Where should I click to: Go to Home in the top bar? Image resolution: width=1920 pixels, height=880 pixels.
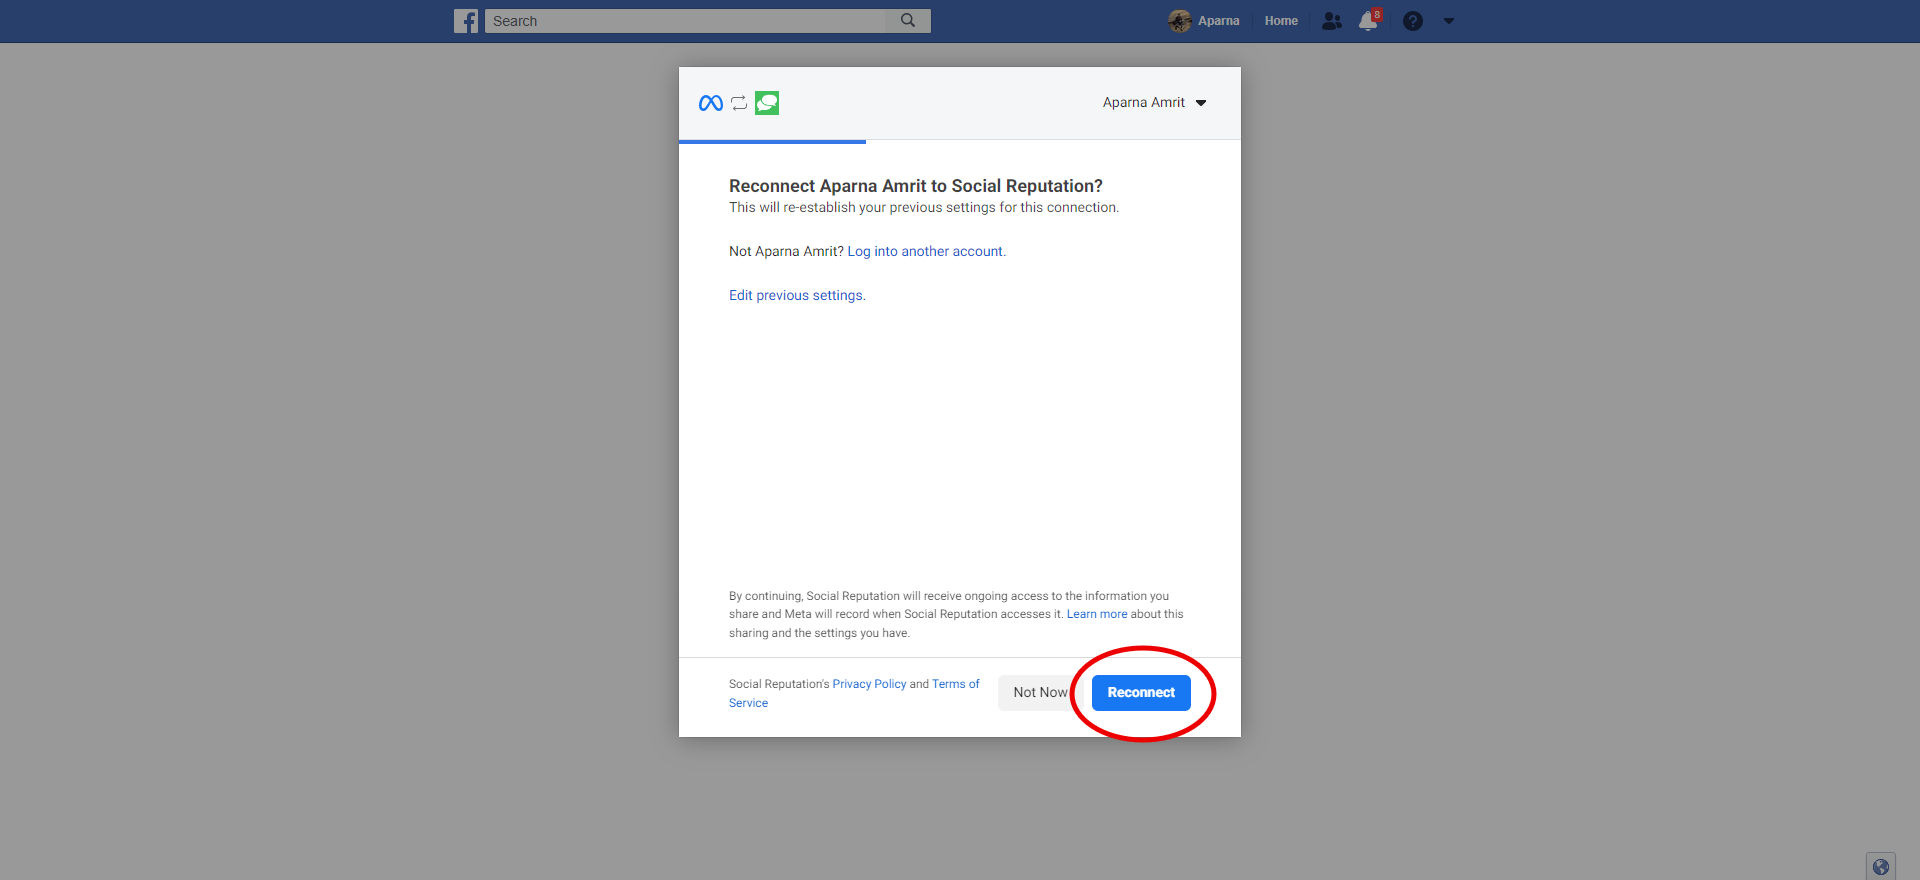(x=1281, y=21)
